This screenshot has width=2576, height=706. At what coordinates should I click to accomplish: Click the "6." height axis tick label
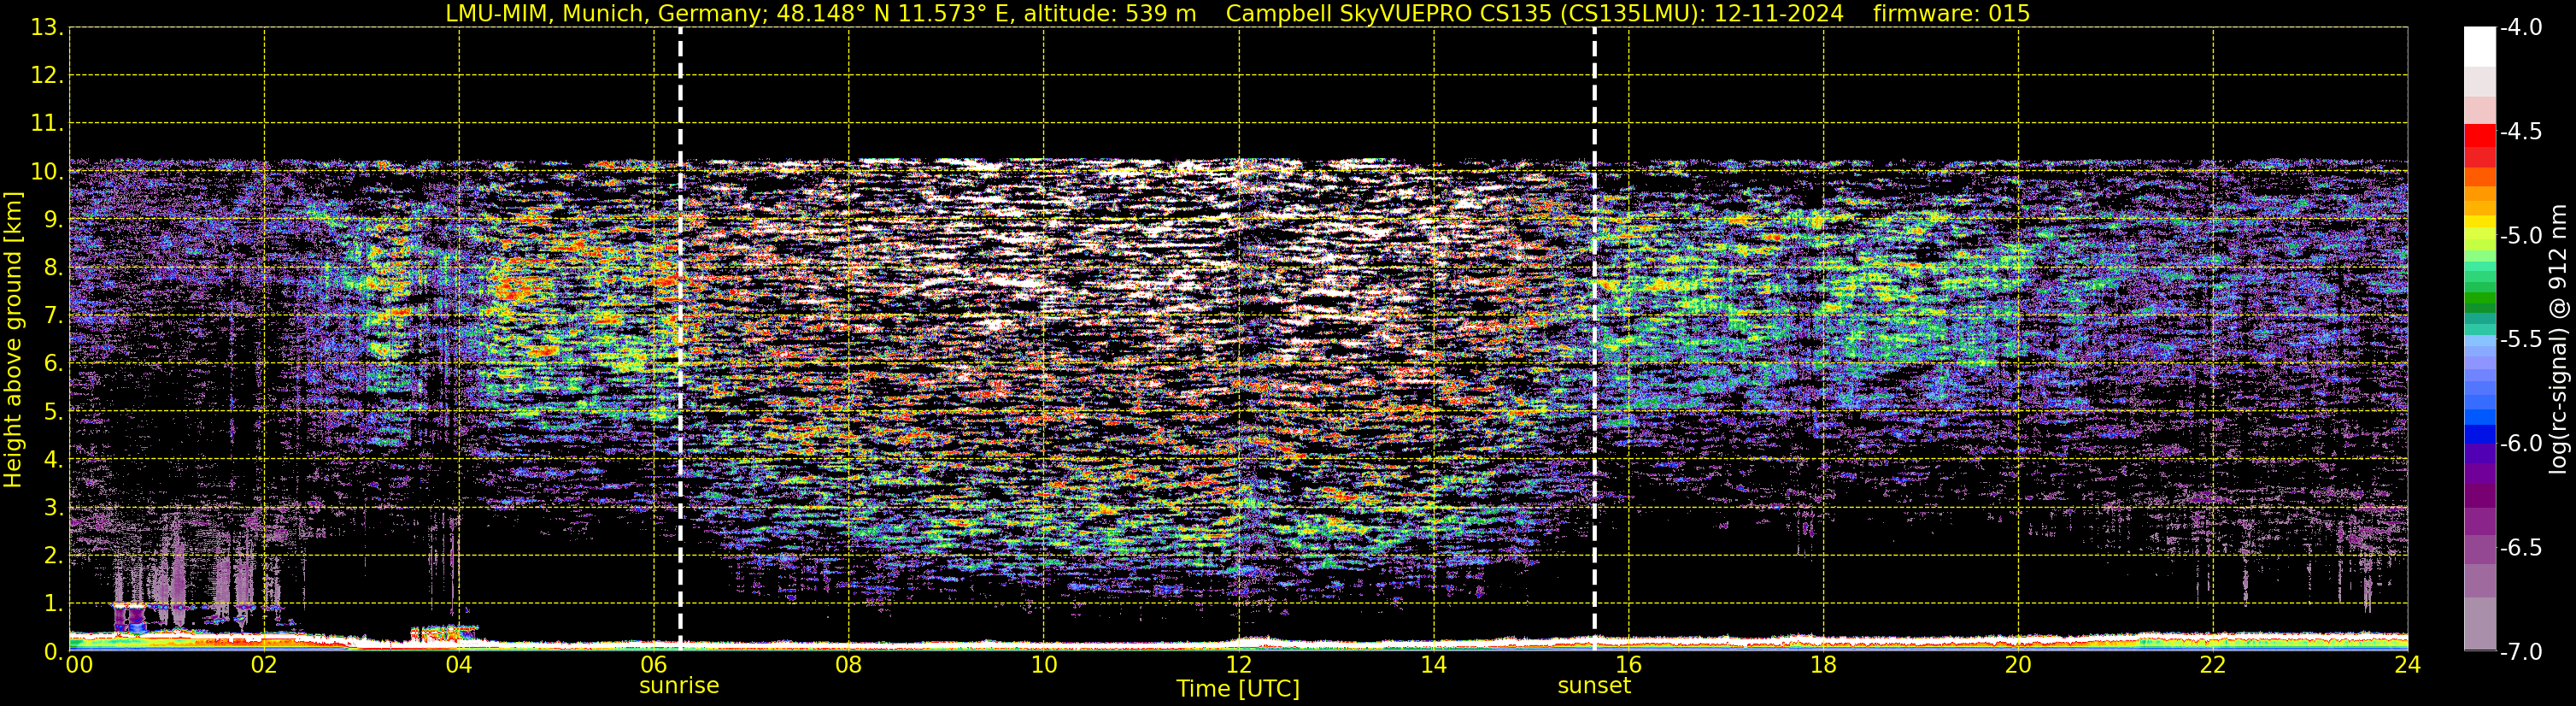[54, 364]
